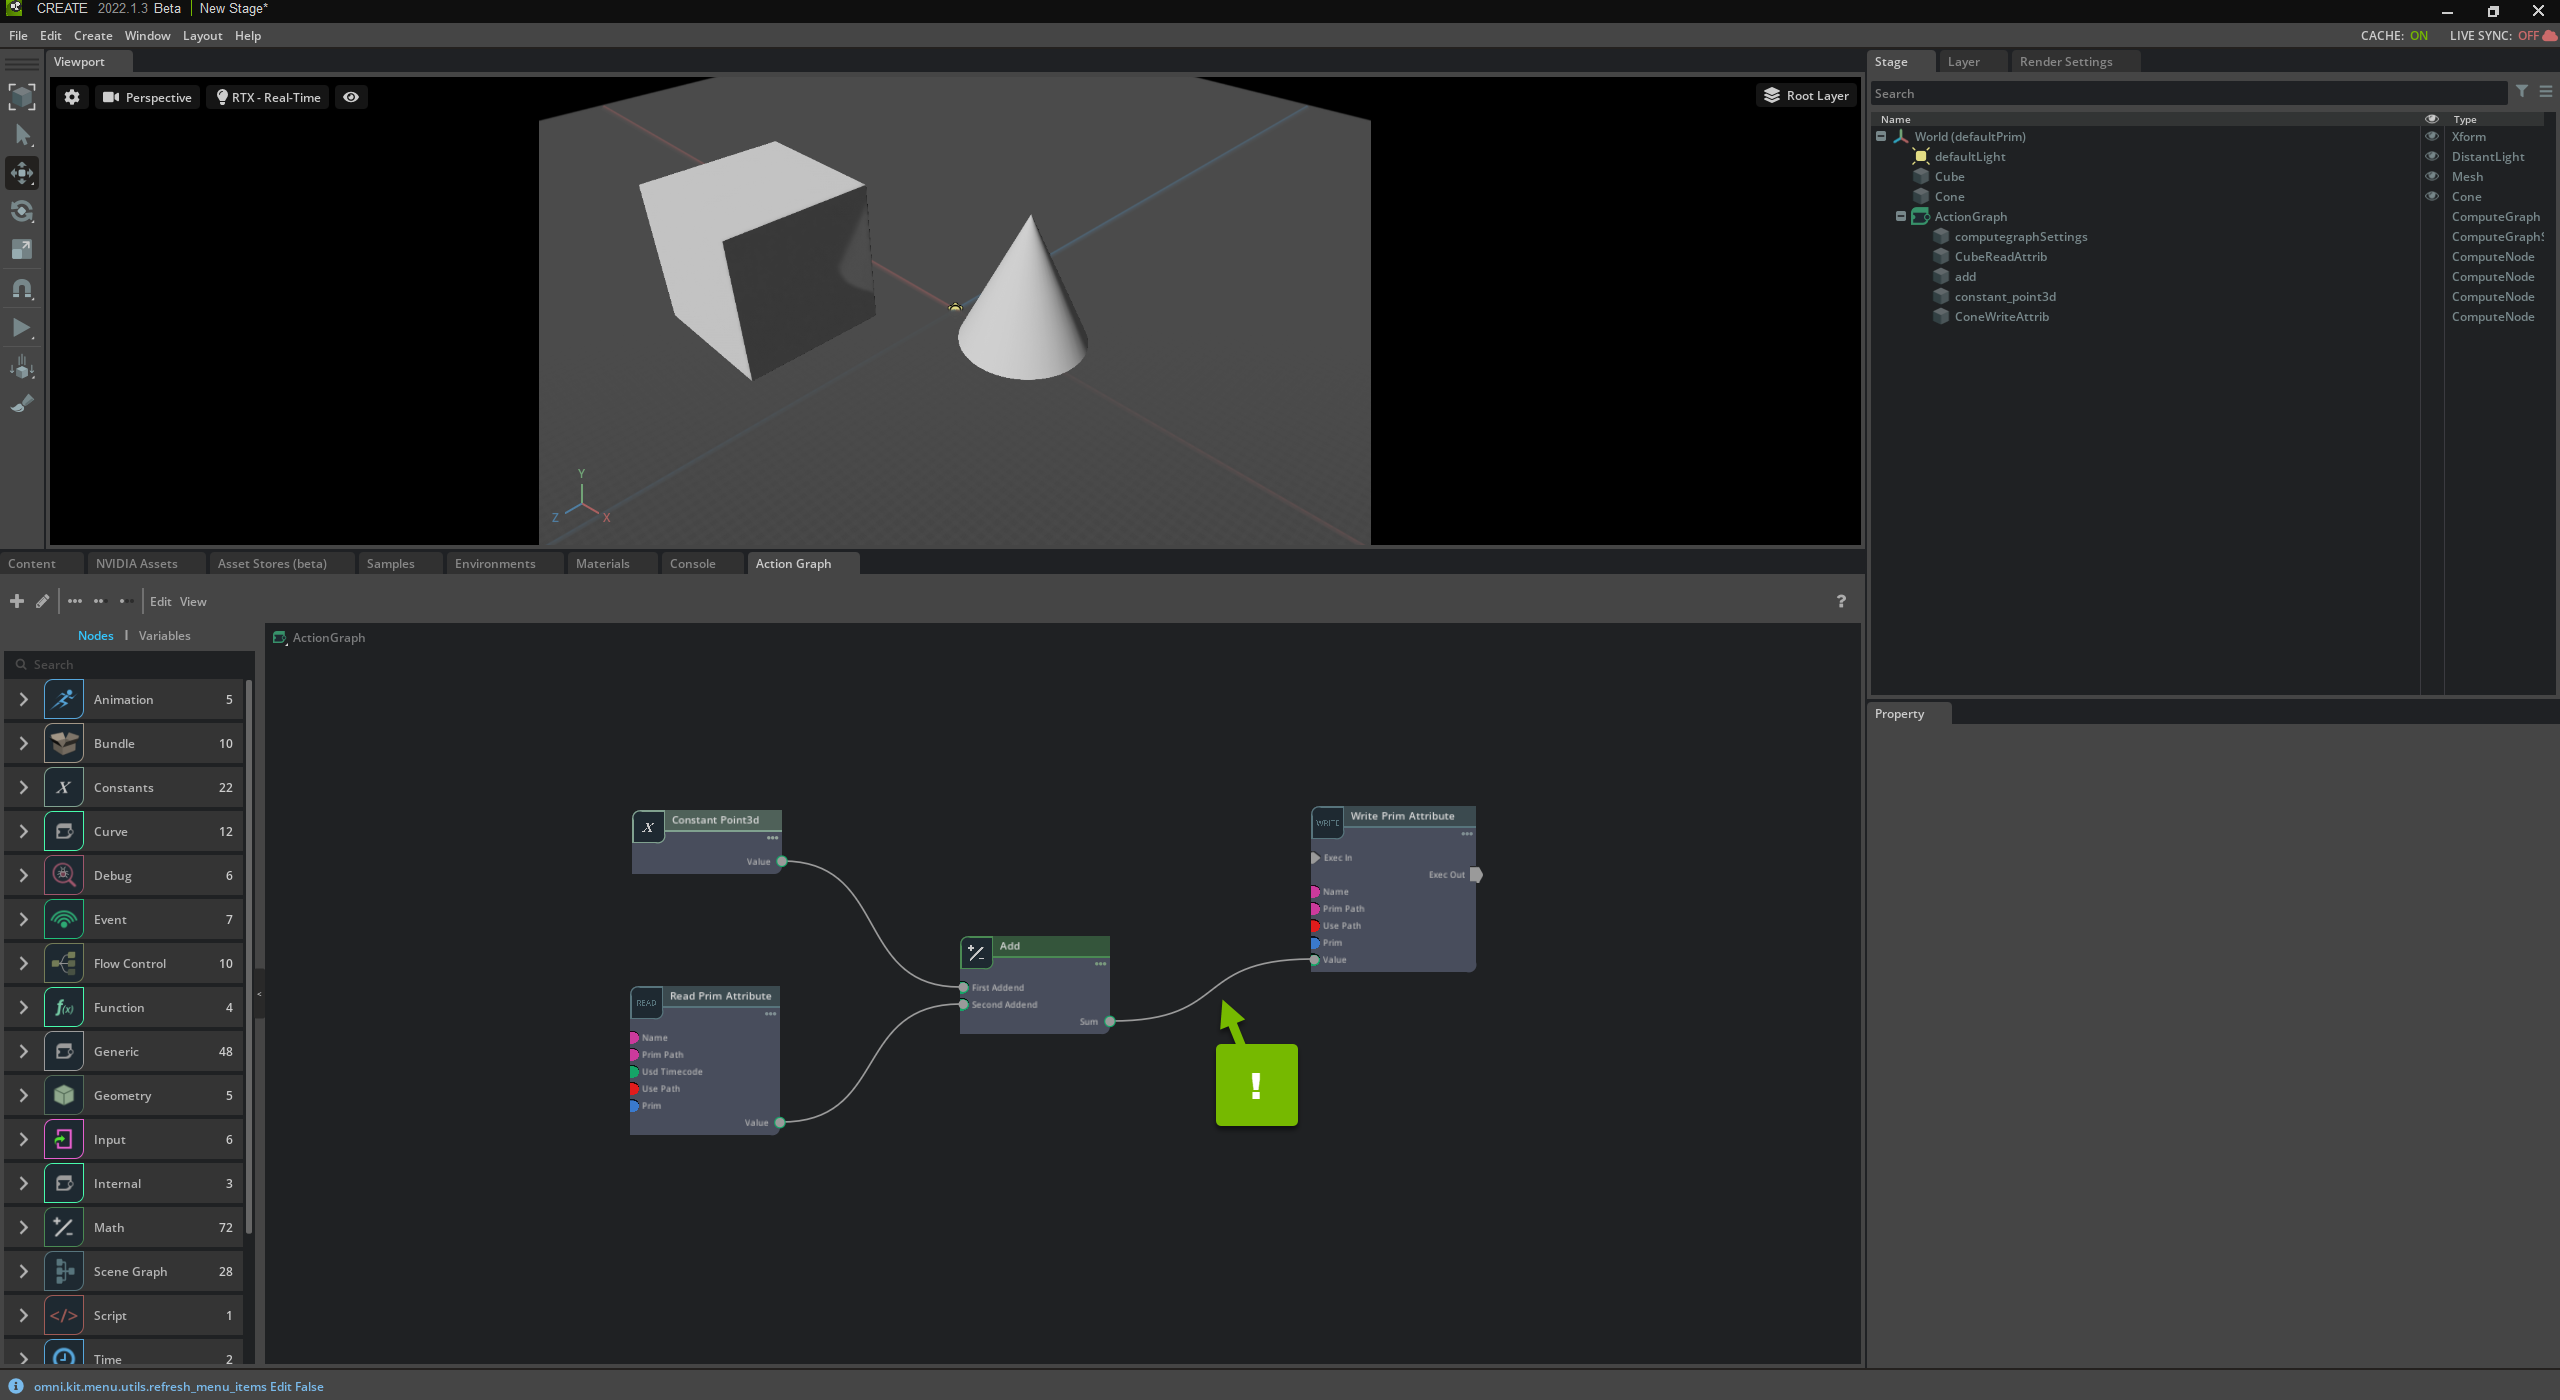Click the two-bright-dots partial expansion icon
2560x1400 pixels.
[x=99, y=601]
